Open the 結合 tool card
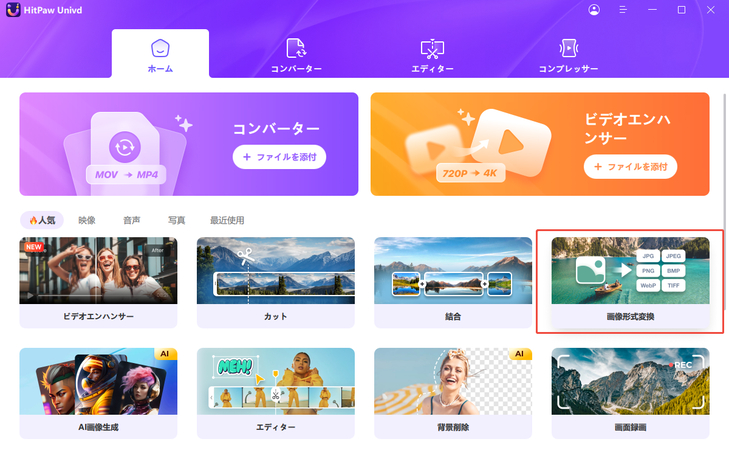The height and width of the screenshot is (450, 729). (453, 282)
